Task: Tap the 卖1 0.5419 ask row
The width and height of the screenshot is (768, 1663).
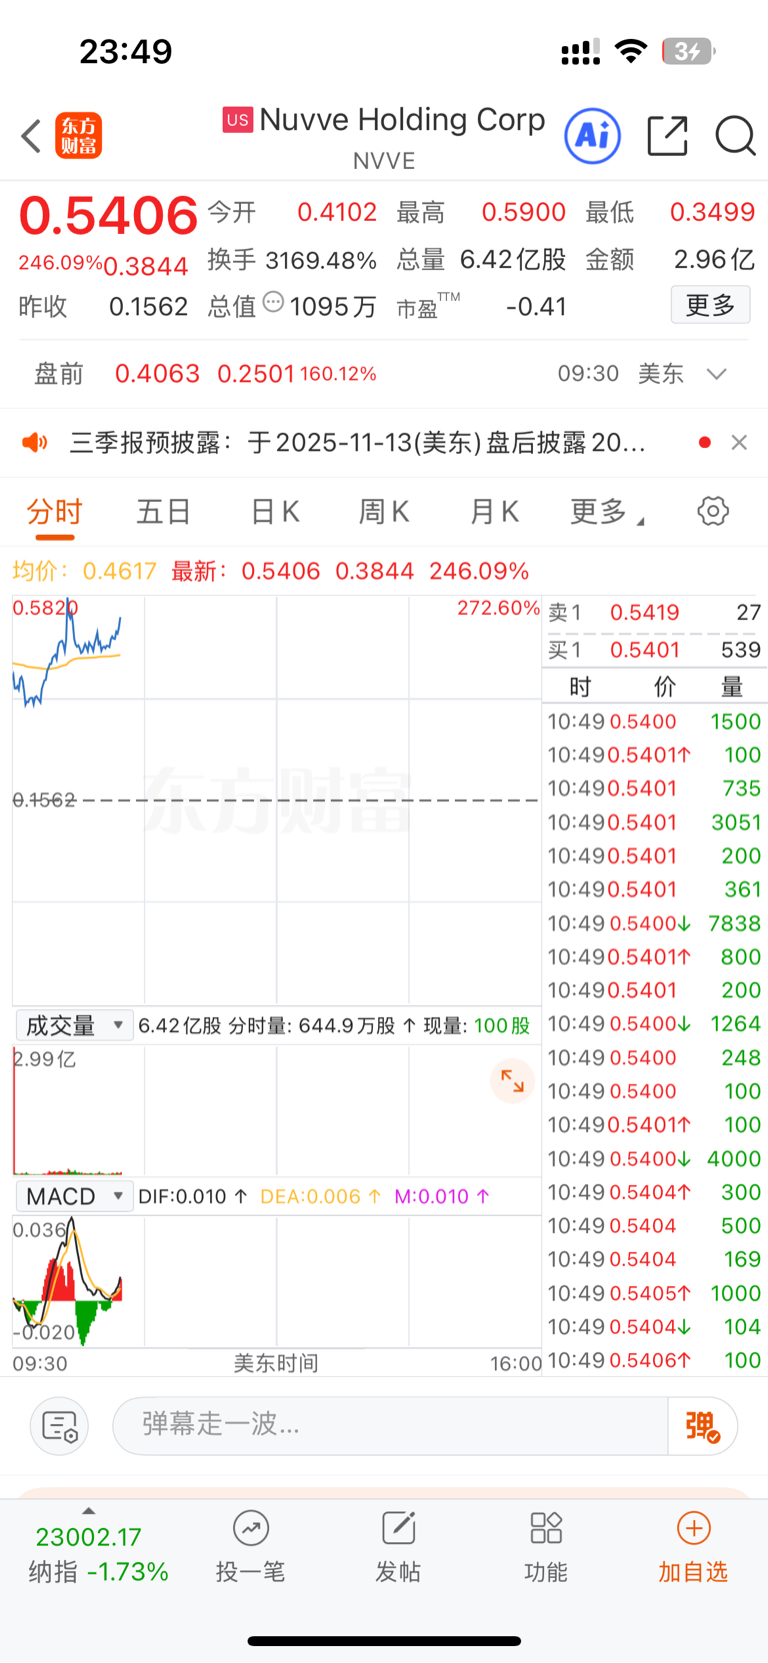Action: click(655, 612)
